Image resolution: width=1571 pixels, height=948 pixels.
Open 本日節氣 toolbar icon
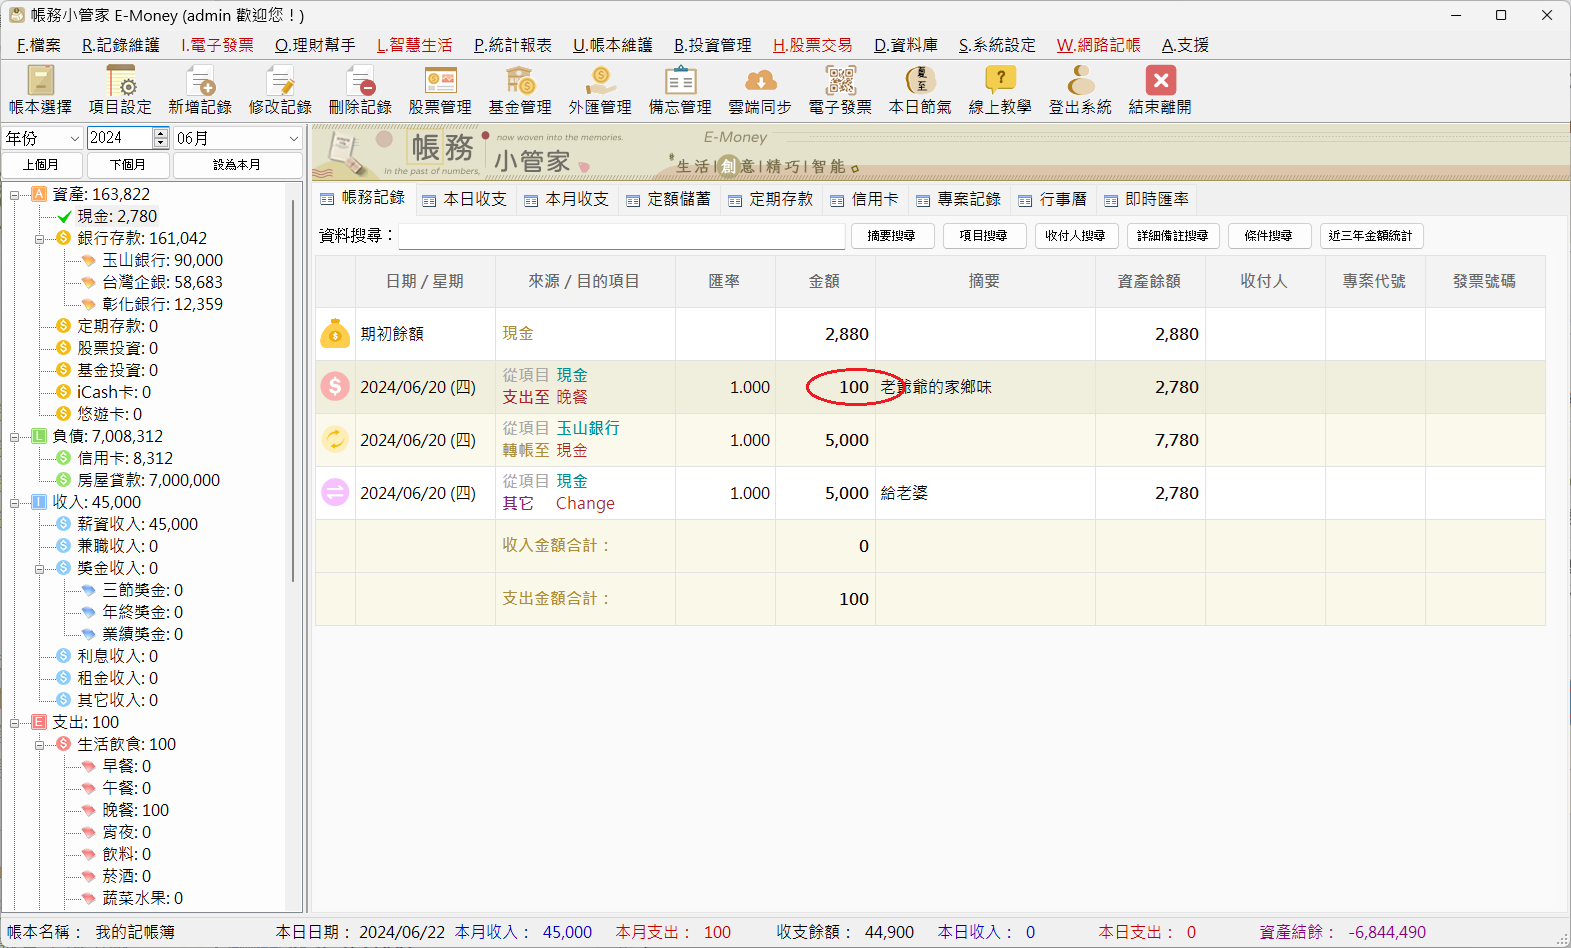click(x=920, y=90)
